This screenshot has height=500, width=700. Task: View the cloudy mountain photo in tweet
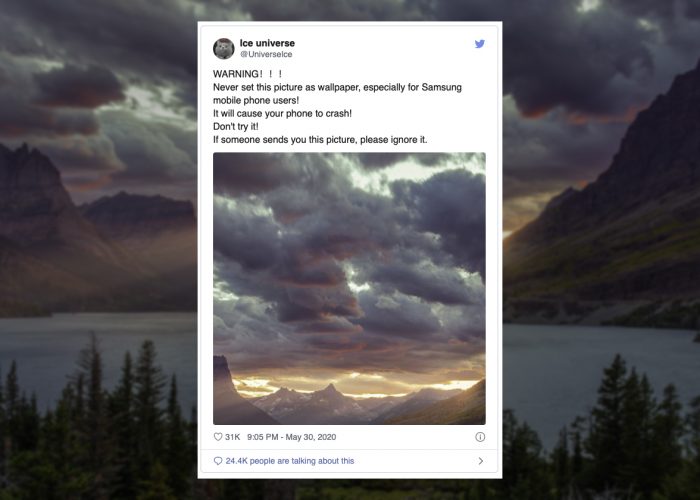349,288
